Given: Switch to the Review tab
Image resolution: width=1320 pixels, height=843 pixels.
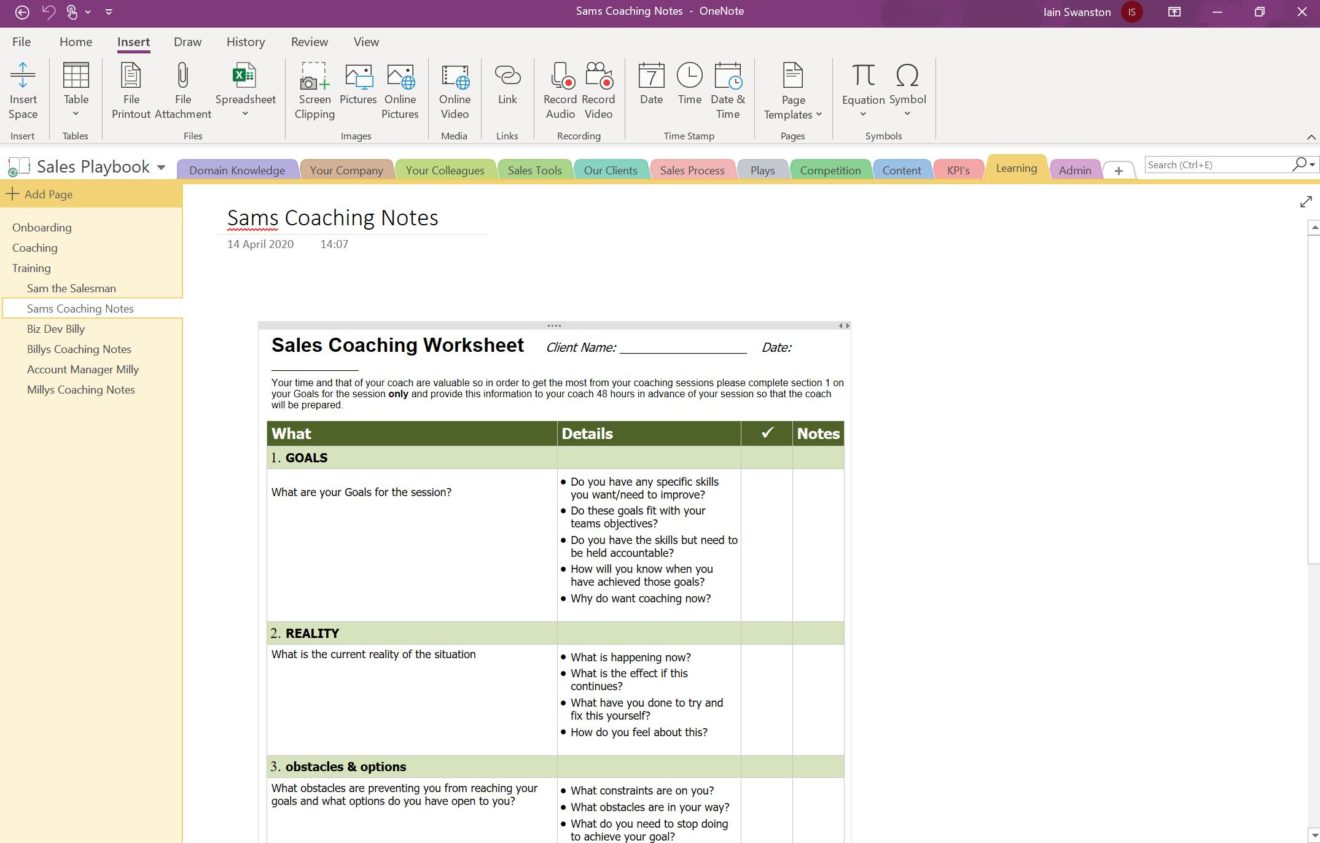Looking at the screenshot, I should pos(309,42).
